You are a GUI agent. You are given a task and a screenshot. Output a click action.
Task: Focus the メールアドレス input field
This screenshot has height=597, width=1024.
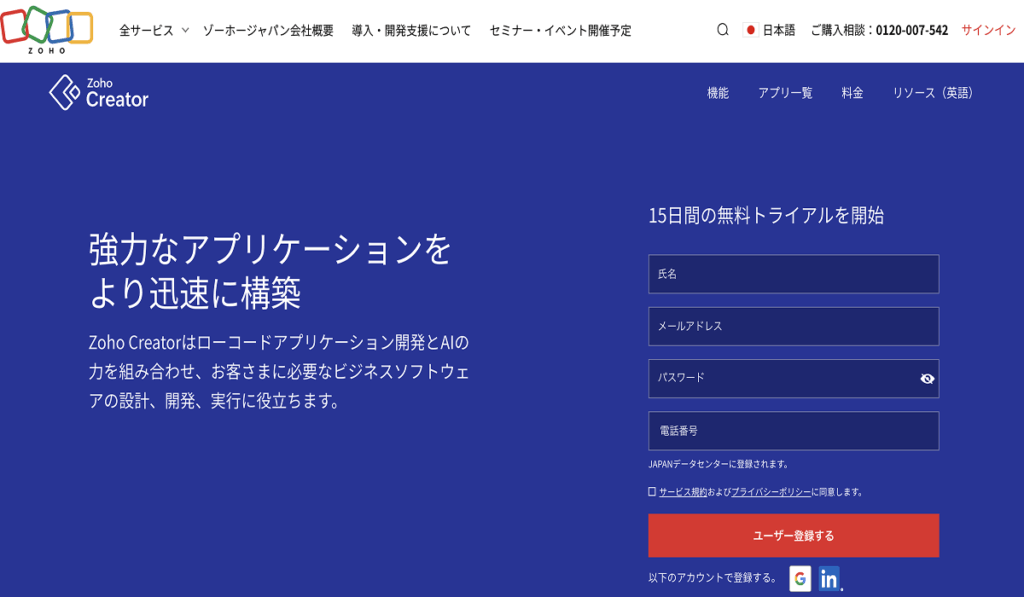click(793, 326)
